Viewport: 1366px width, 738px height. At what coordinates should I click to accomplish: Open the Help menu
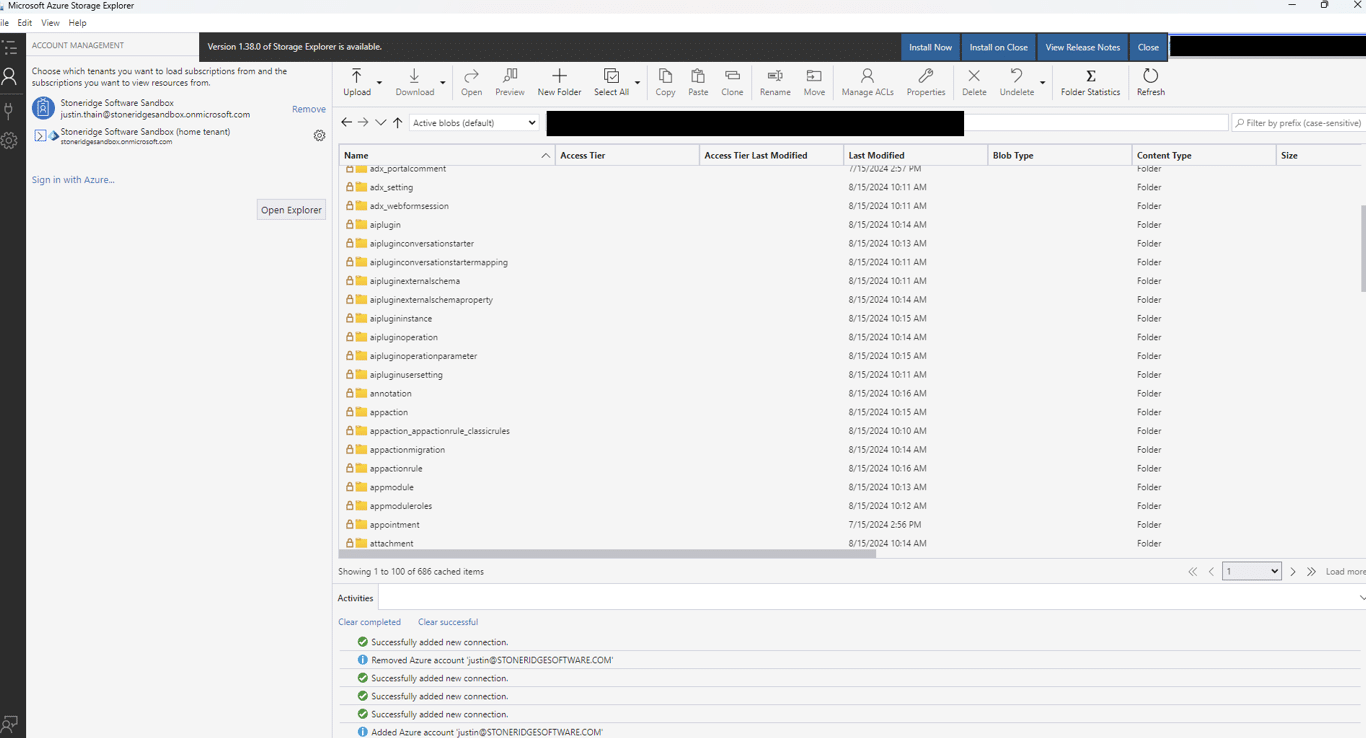click(x=77, y=23)
